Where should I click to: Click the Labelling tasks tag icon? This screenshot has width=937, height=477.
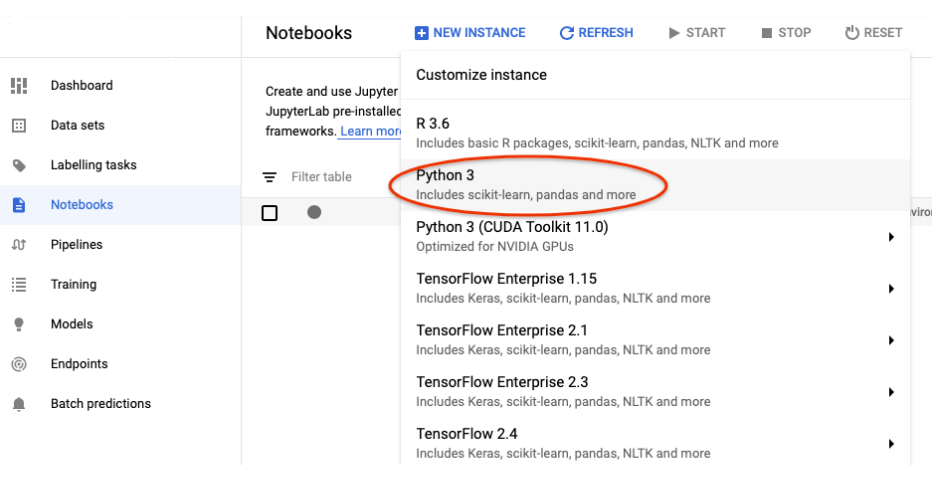(x=19, y=165)
